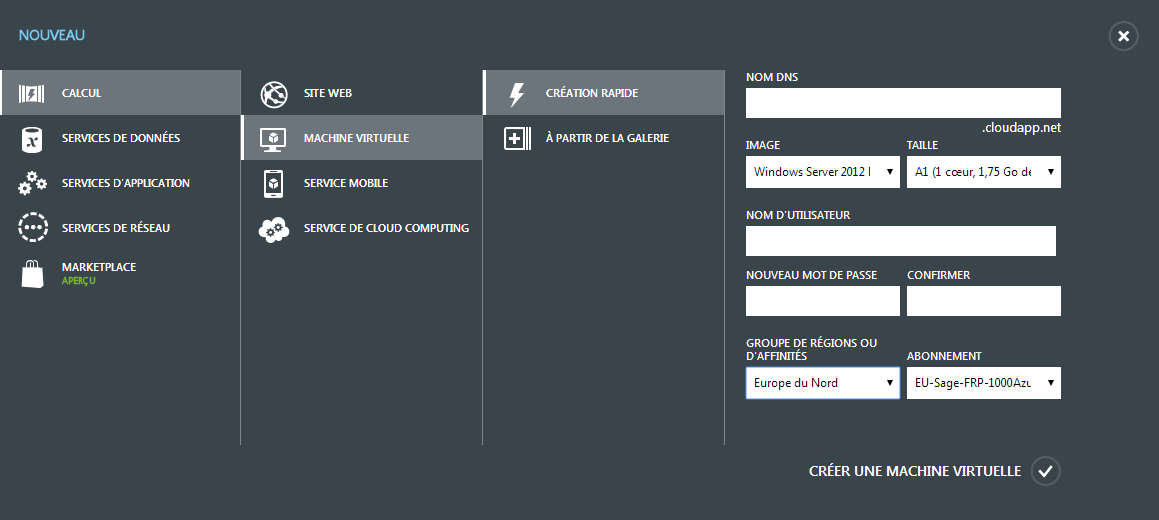Click the Services d'application gears icon
Screen dimensions: 1159x520
click(32, 183)
